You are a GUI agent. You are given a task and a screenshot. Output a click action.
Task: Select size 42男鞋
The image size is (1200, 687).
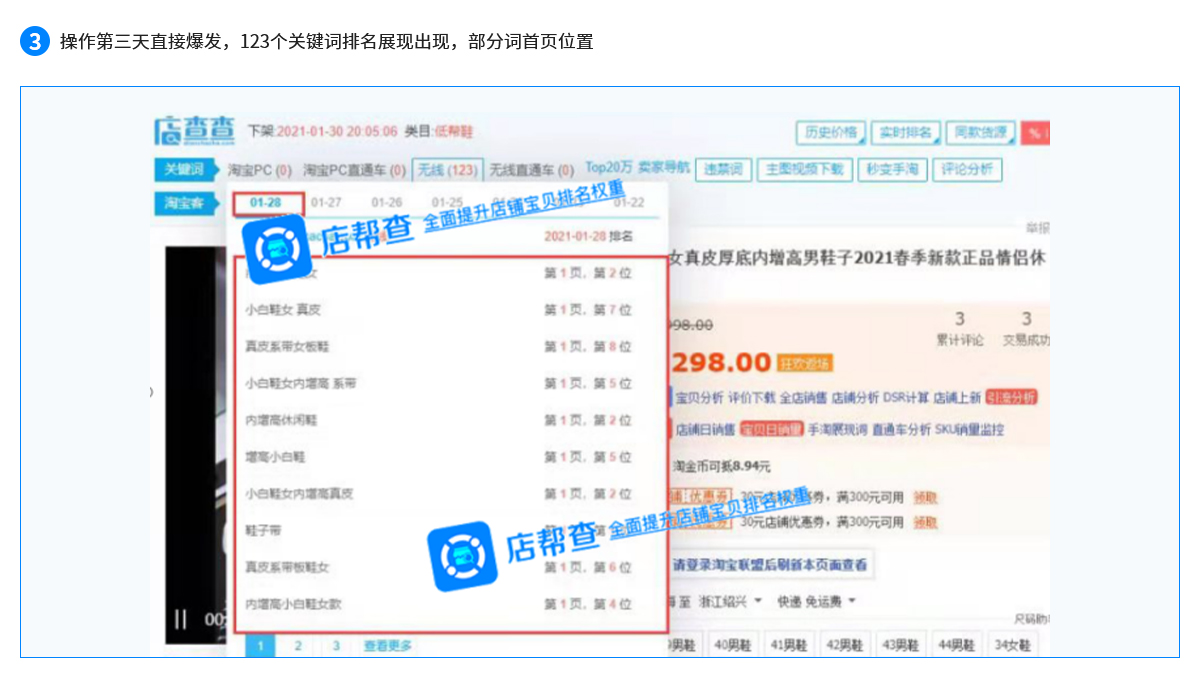[x=846, y=644]
